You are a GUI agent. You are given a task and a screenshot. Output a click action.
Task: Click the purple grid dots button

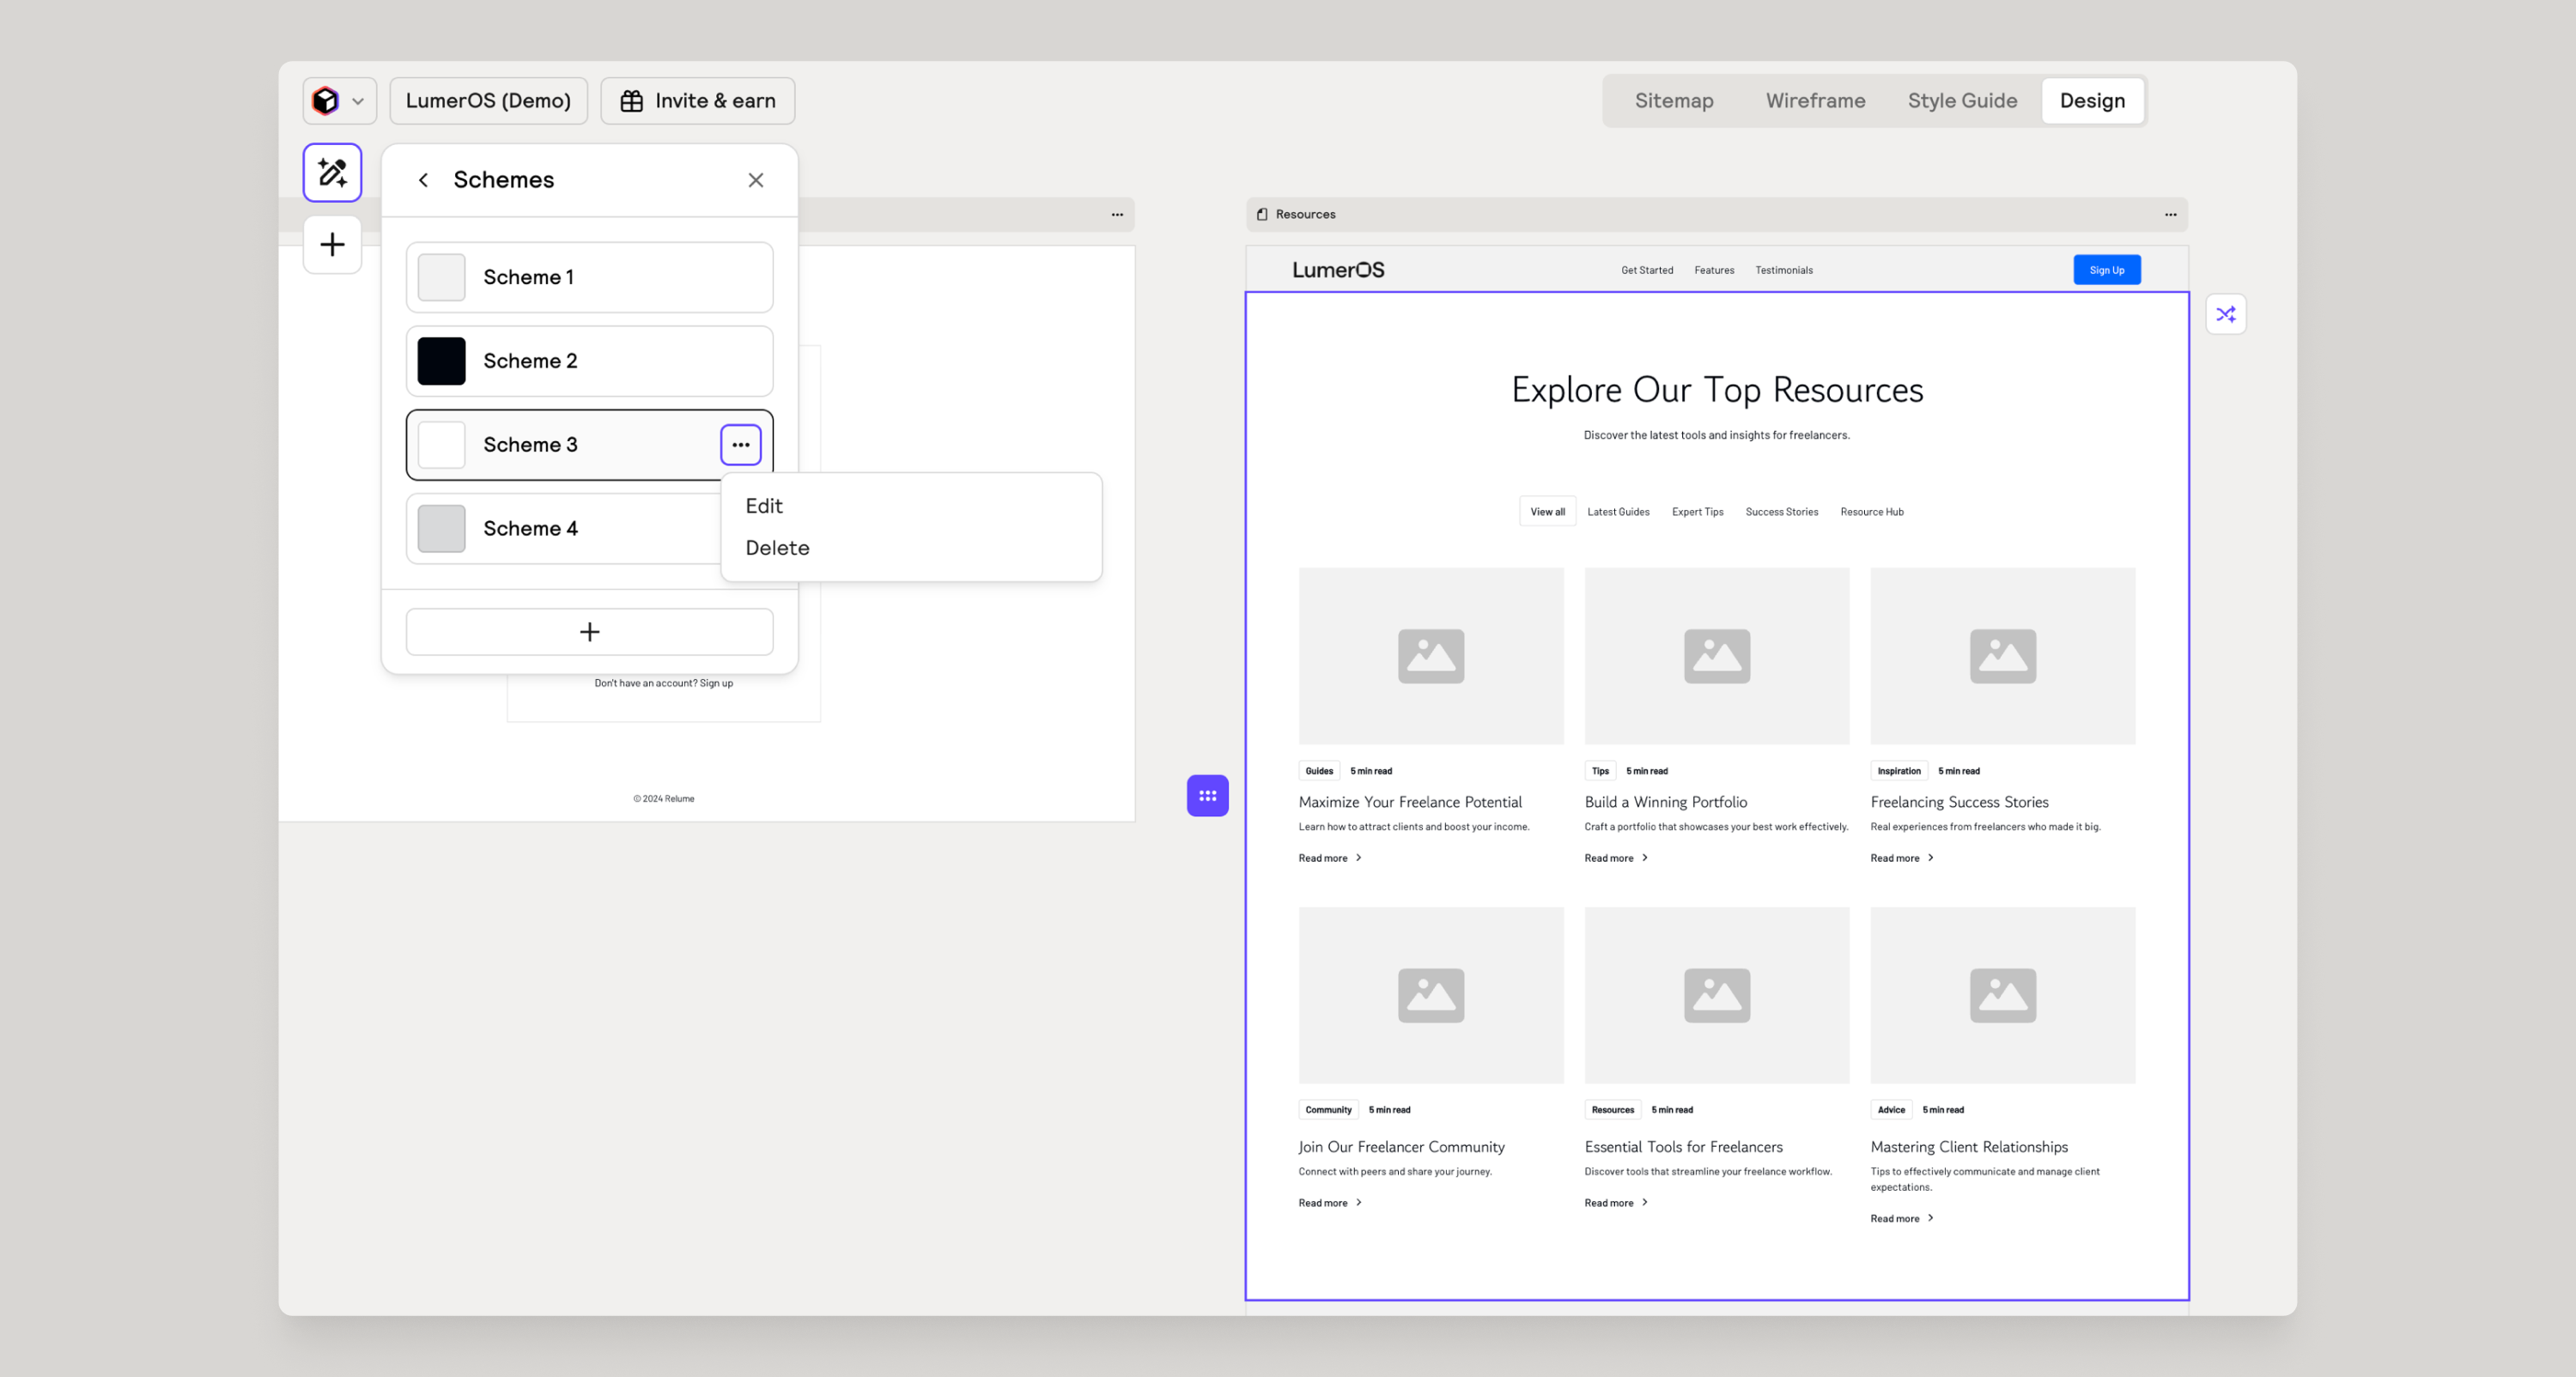pyautogui.click(x=1207, y=796)
